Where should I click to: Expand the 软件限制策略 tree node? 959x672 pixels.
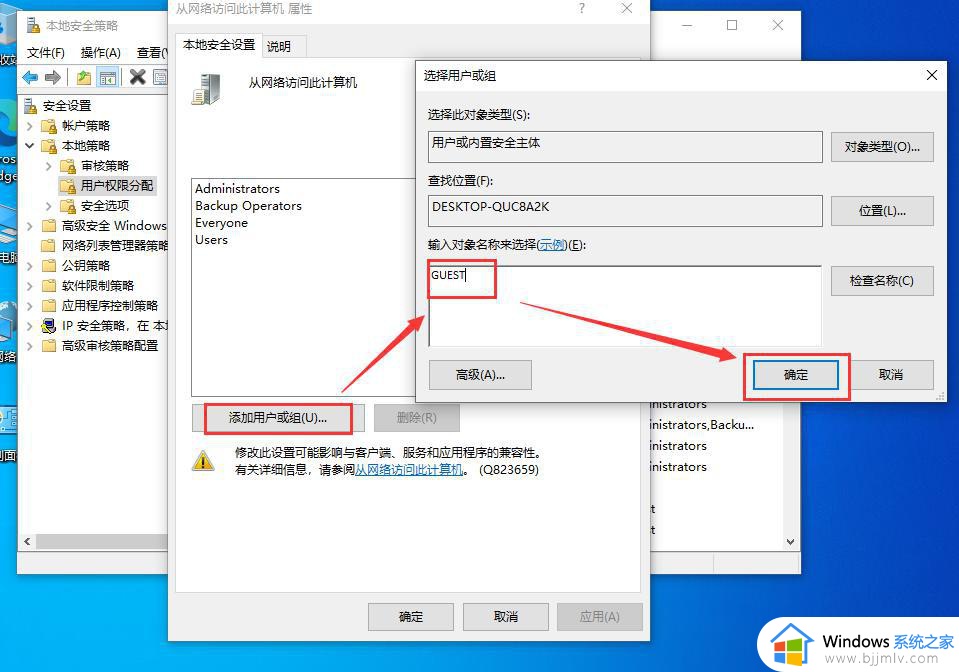[x=29, y=286]
